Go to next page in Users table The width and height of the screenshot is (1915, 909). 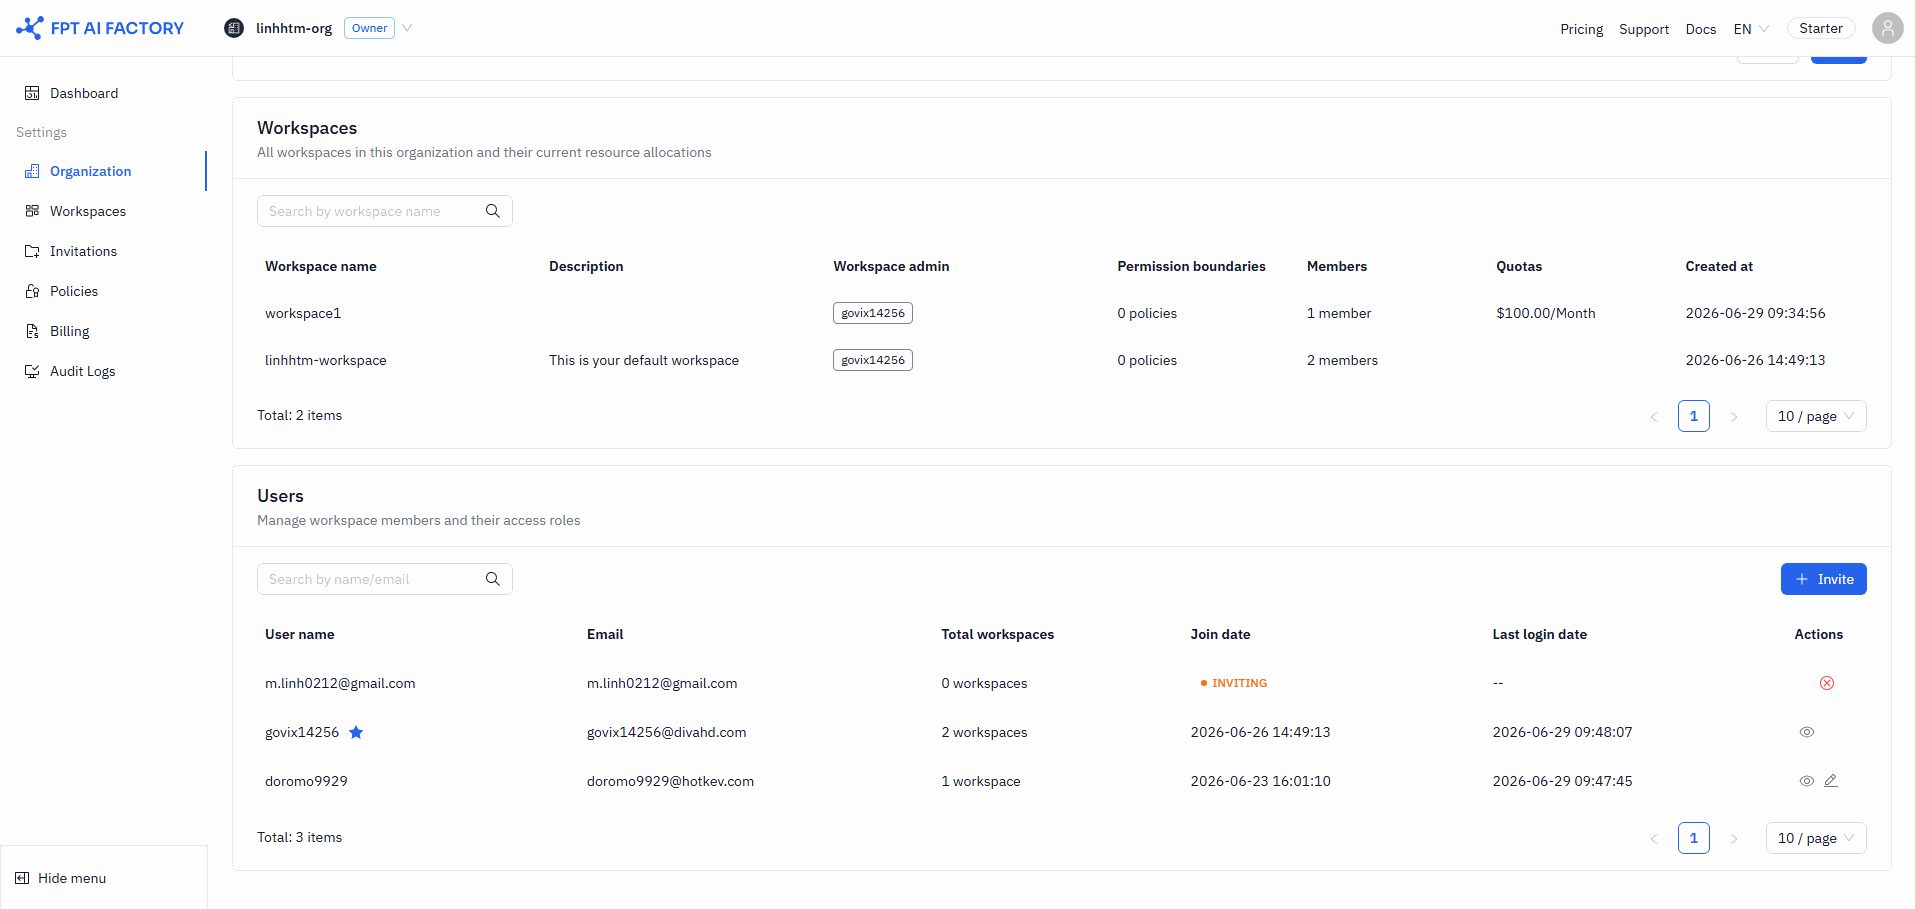(x=1734, y=838)
